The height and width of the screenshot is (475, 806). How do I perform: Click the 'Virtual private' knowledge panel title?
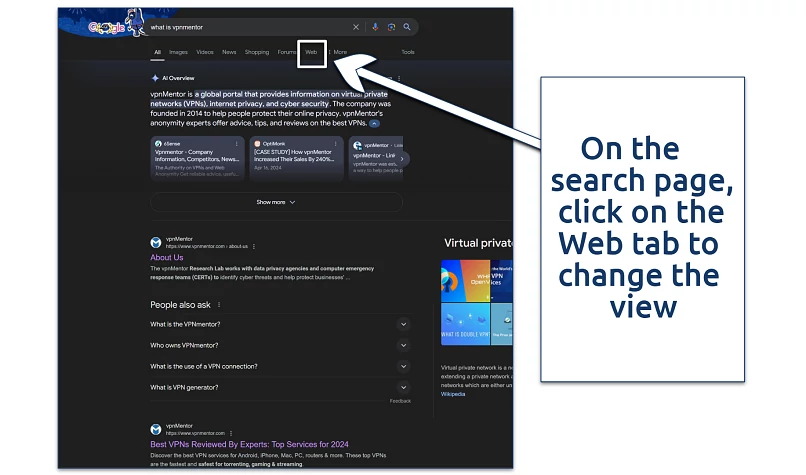(x=478, y=243)
